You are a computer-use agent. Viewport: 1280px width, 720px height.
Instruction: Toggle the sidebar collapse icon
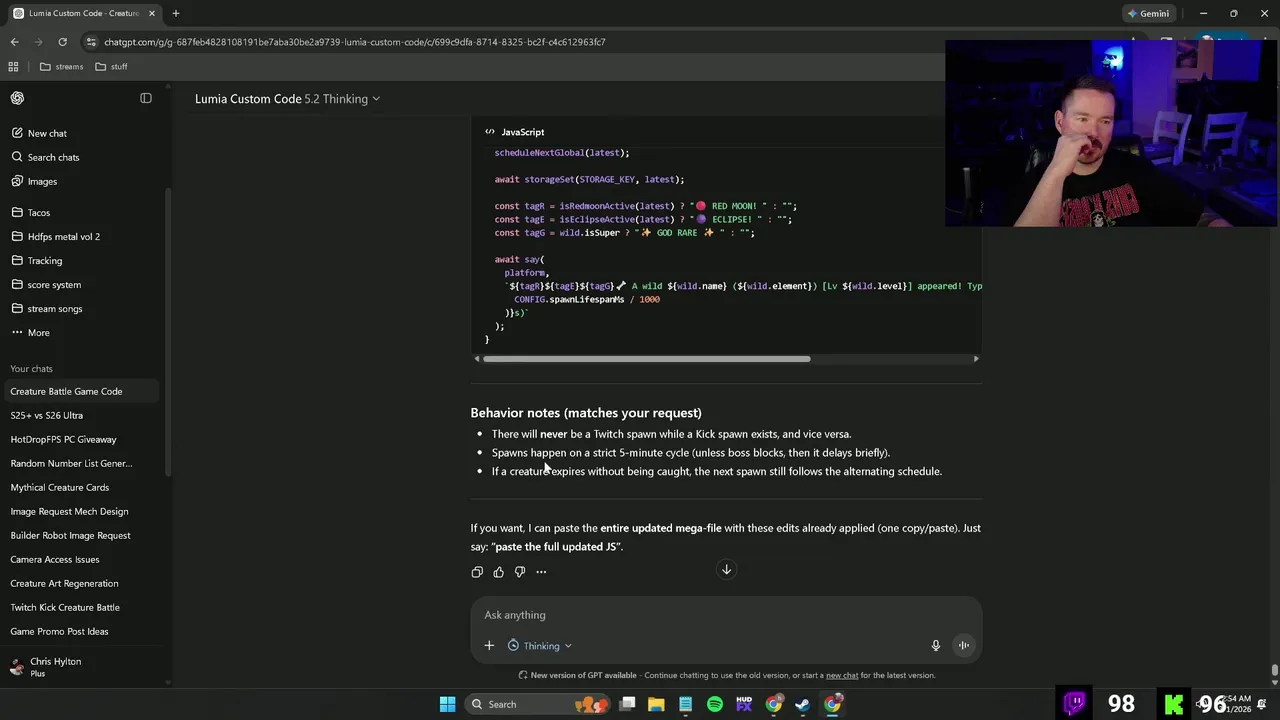click(x=146, y=98)
